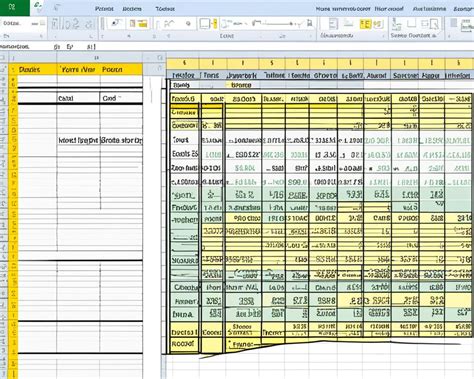Viewport: 474px width, 379px height.
Task: Click the person figure icon in ribbon
Action: [x=396, y=24]
